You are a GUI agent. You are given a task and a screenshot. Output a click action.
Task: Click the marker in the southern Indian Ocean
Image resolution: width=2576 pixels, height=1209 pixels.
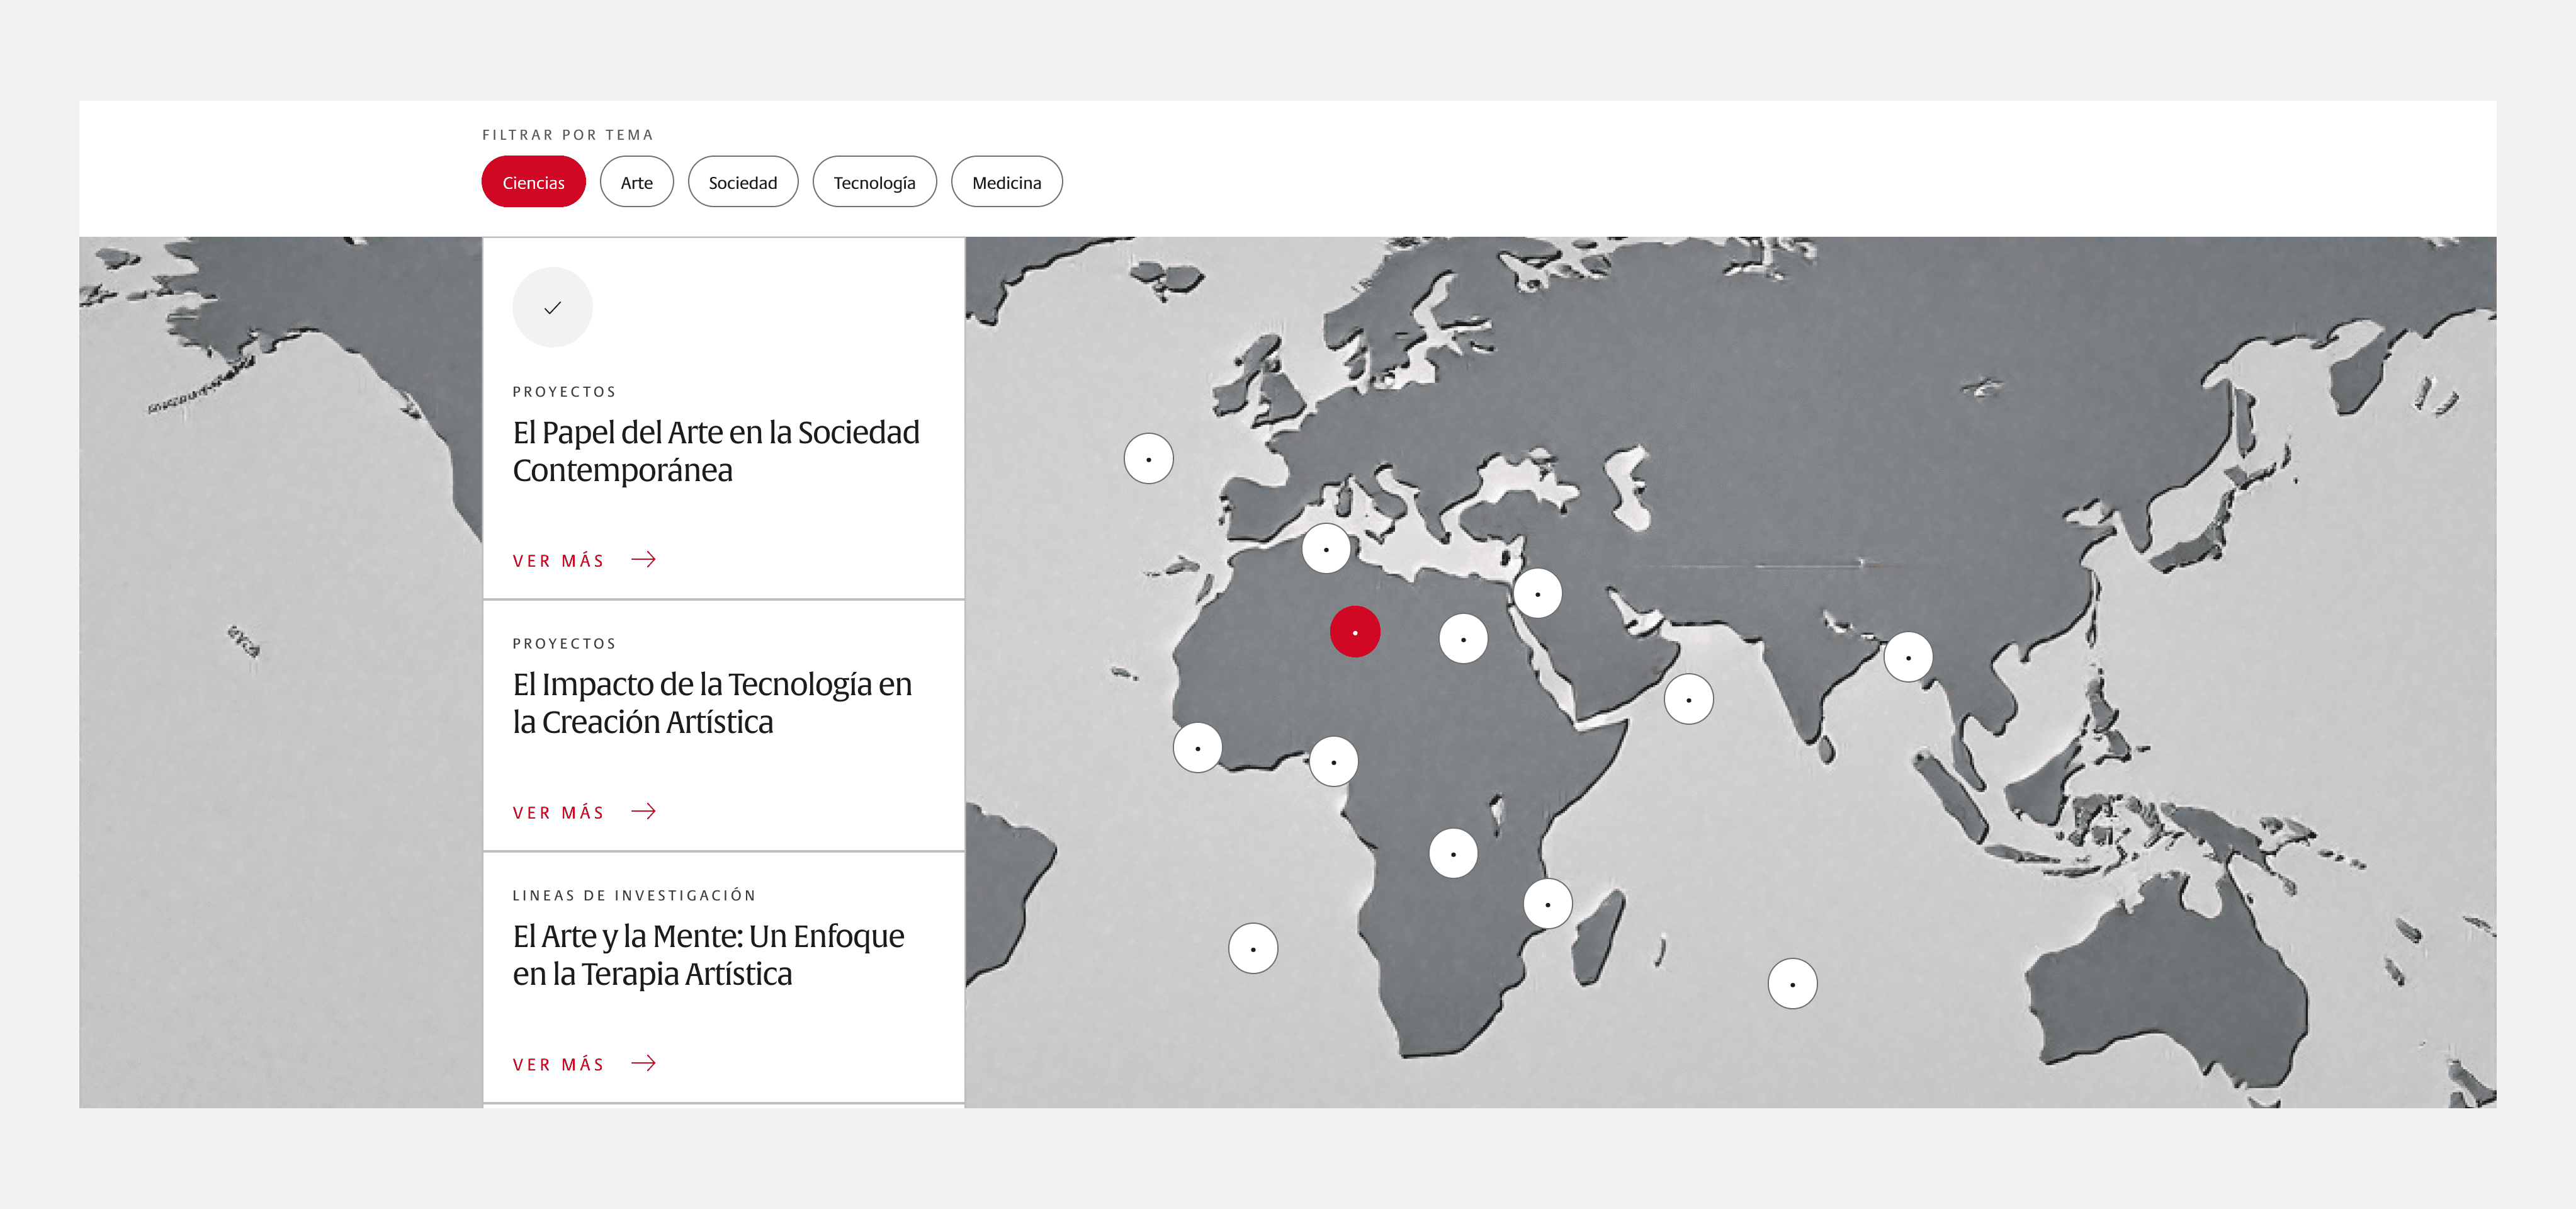click(x=1792, y=984)
